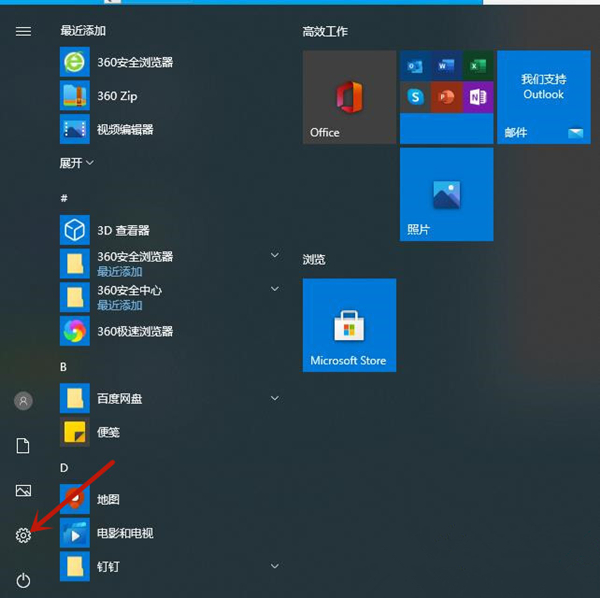Image resolution: width=600 pixels, height=598 pixels.
Task: Open the Office tile
Action: (349, 97)
